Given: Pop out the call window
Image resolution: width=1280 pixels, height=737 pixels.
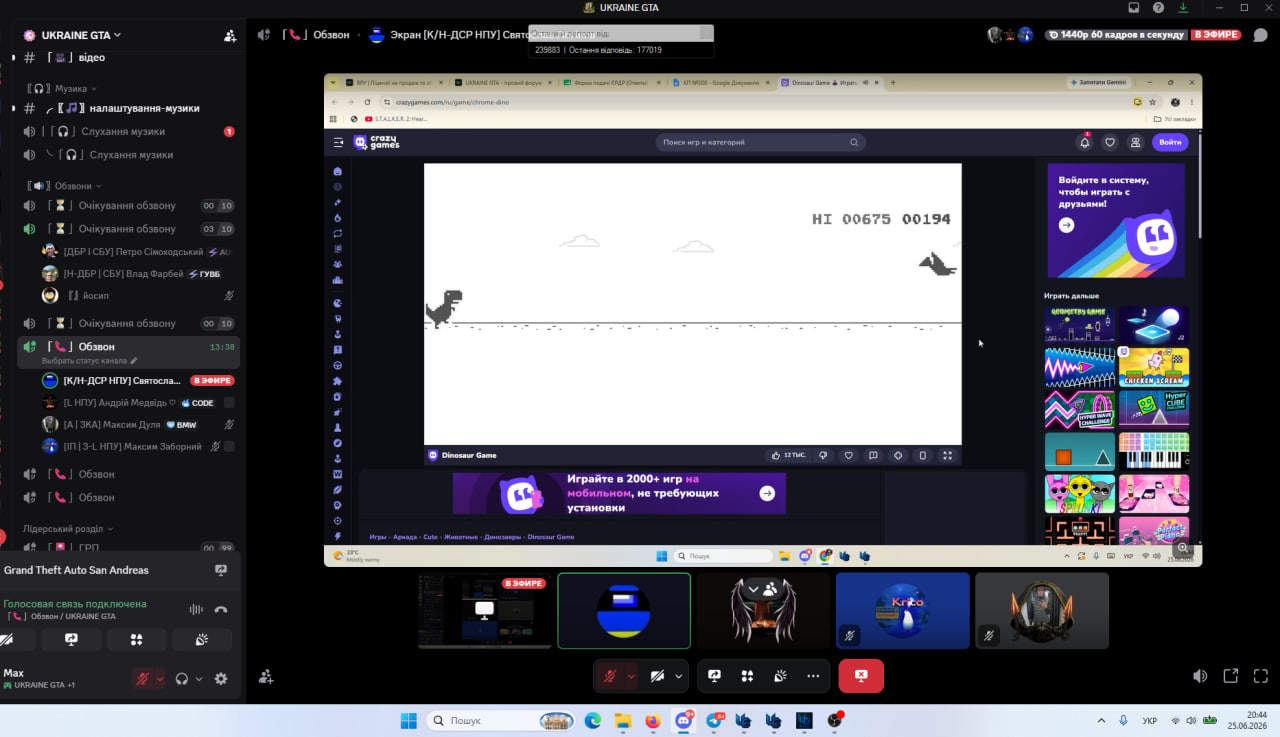Looking at the screenshot, I should (x=1231, y=676).
